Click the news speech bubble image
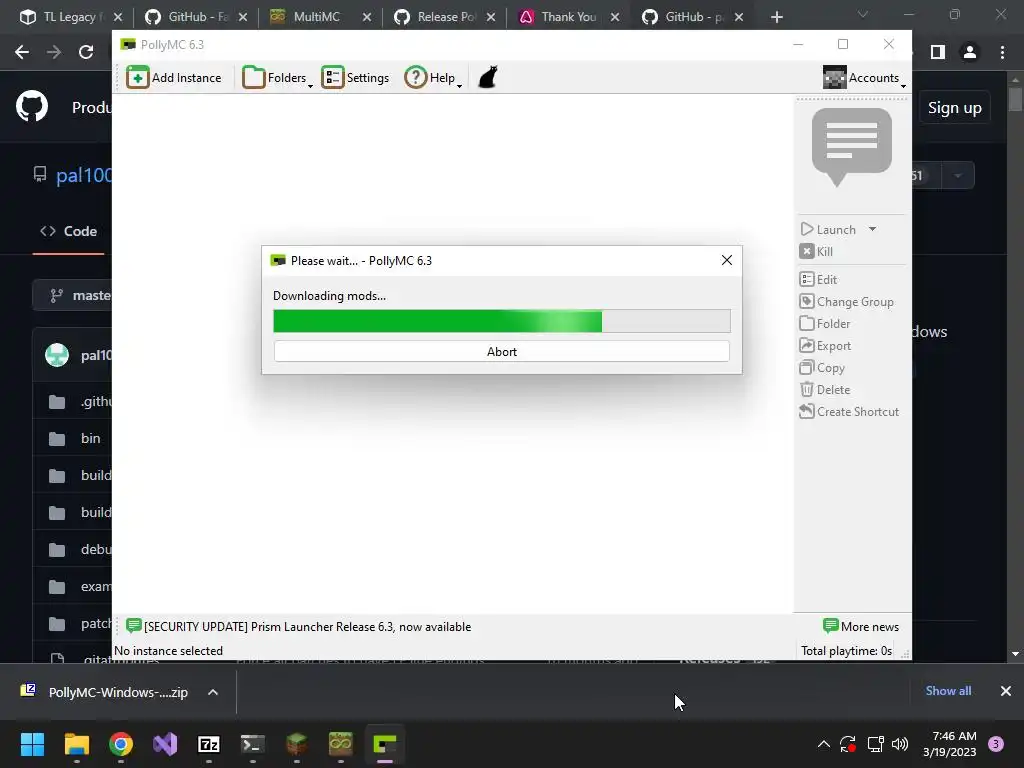Screen dimensions: 1024x768 [852, 147]
